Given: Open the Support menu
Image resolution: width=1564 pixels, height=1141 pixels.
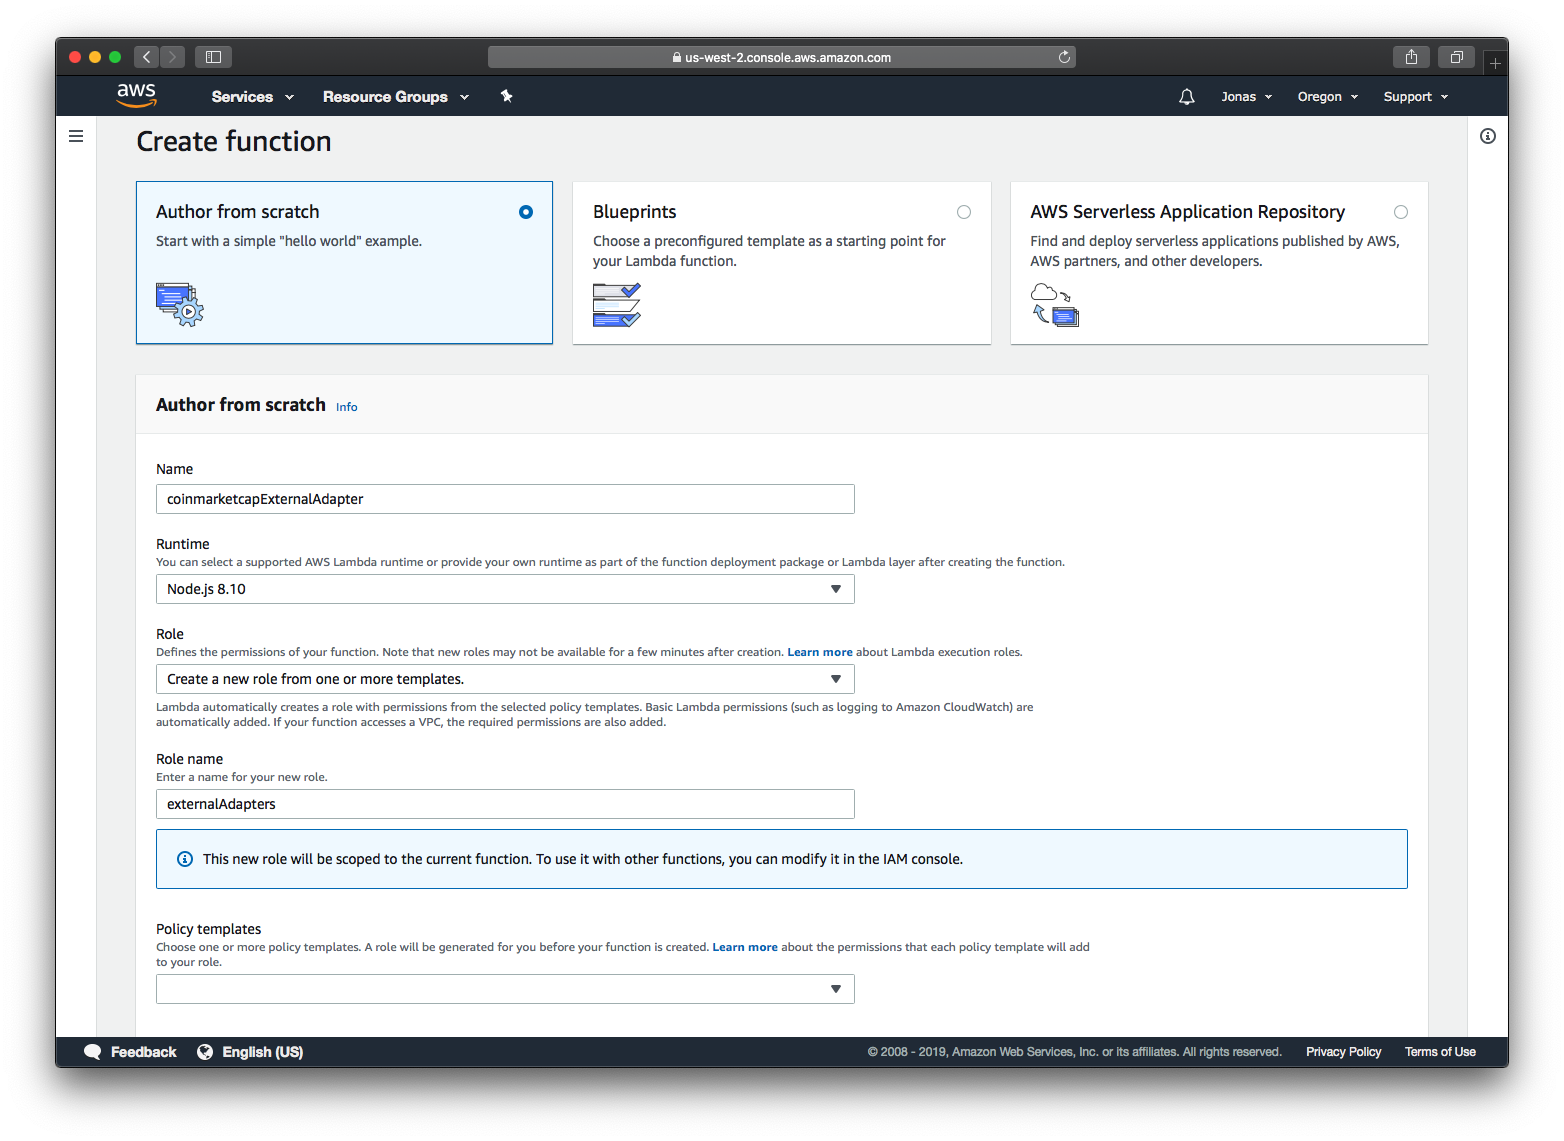Looking at the screenshot, I should [x=1416, y=97].
